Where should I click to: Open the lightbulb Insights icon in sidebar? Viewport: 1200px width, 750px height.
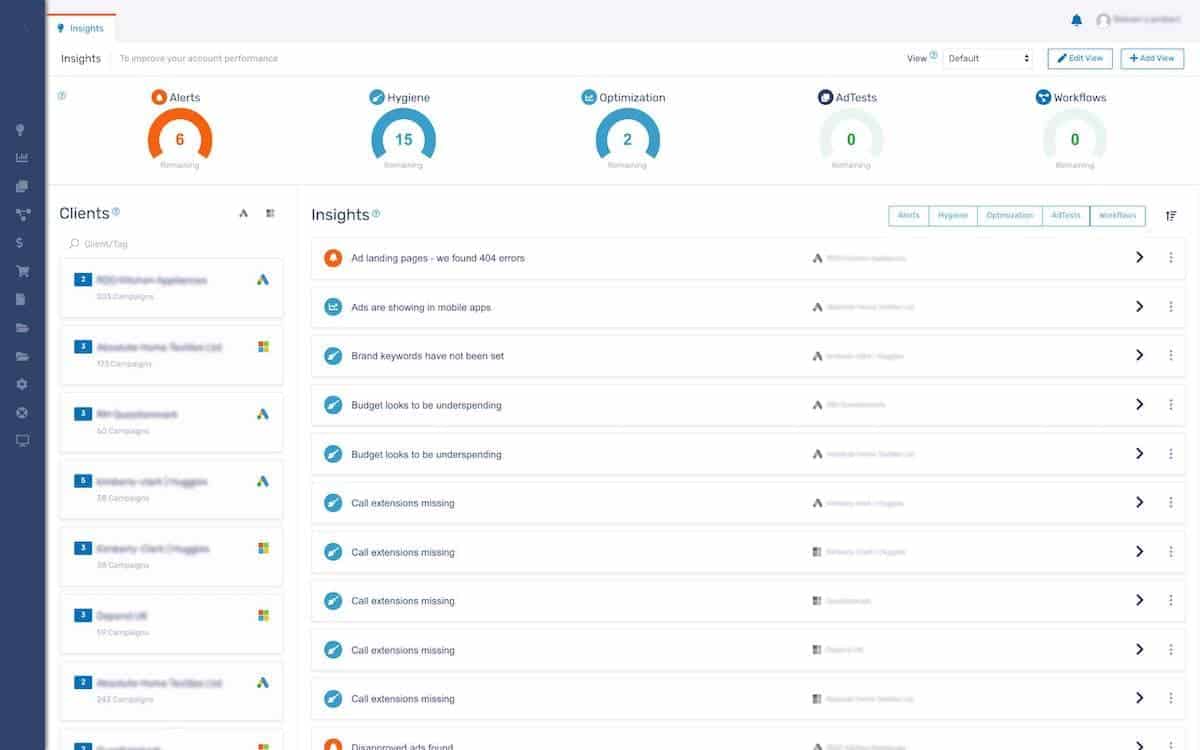point(21,130)
